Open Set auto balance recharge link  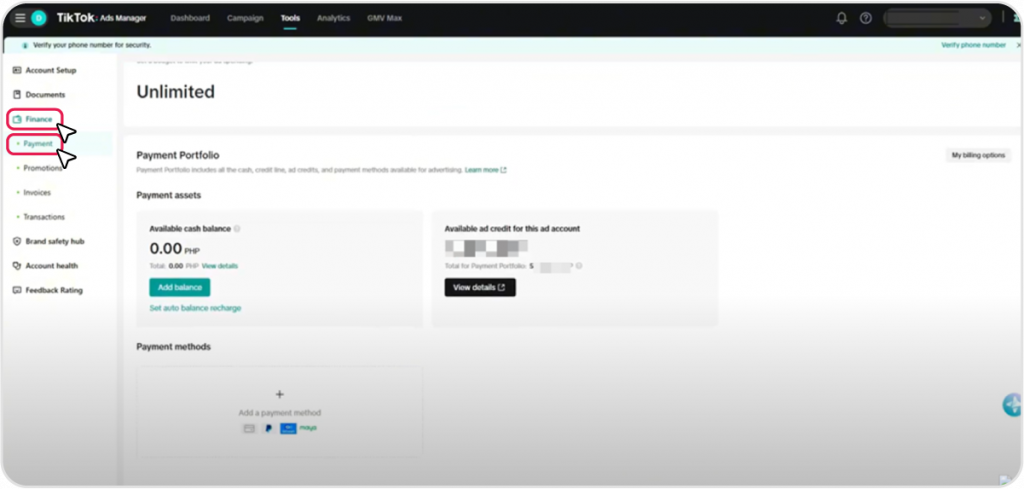point(195,308)
